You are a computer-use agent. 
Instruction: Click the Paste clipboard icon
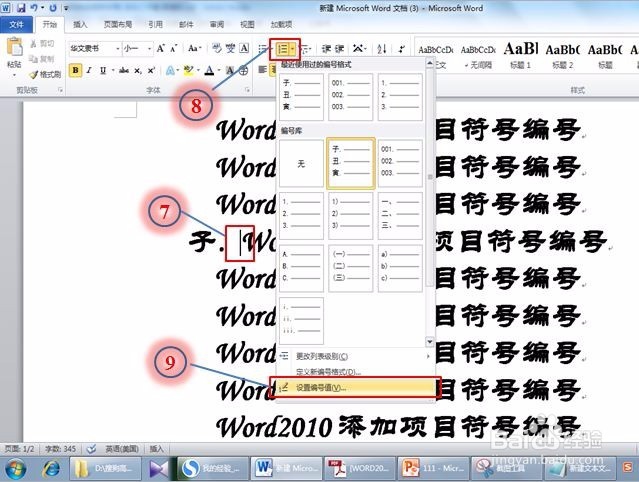point(15,46)
